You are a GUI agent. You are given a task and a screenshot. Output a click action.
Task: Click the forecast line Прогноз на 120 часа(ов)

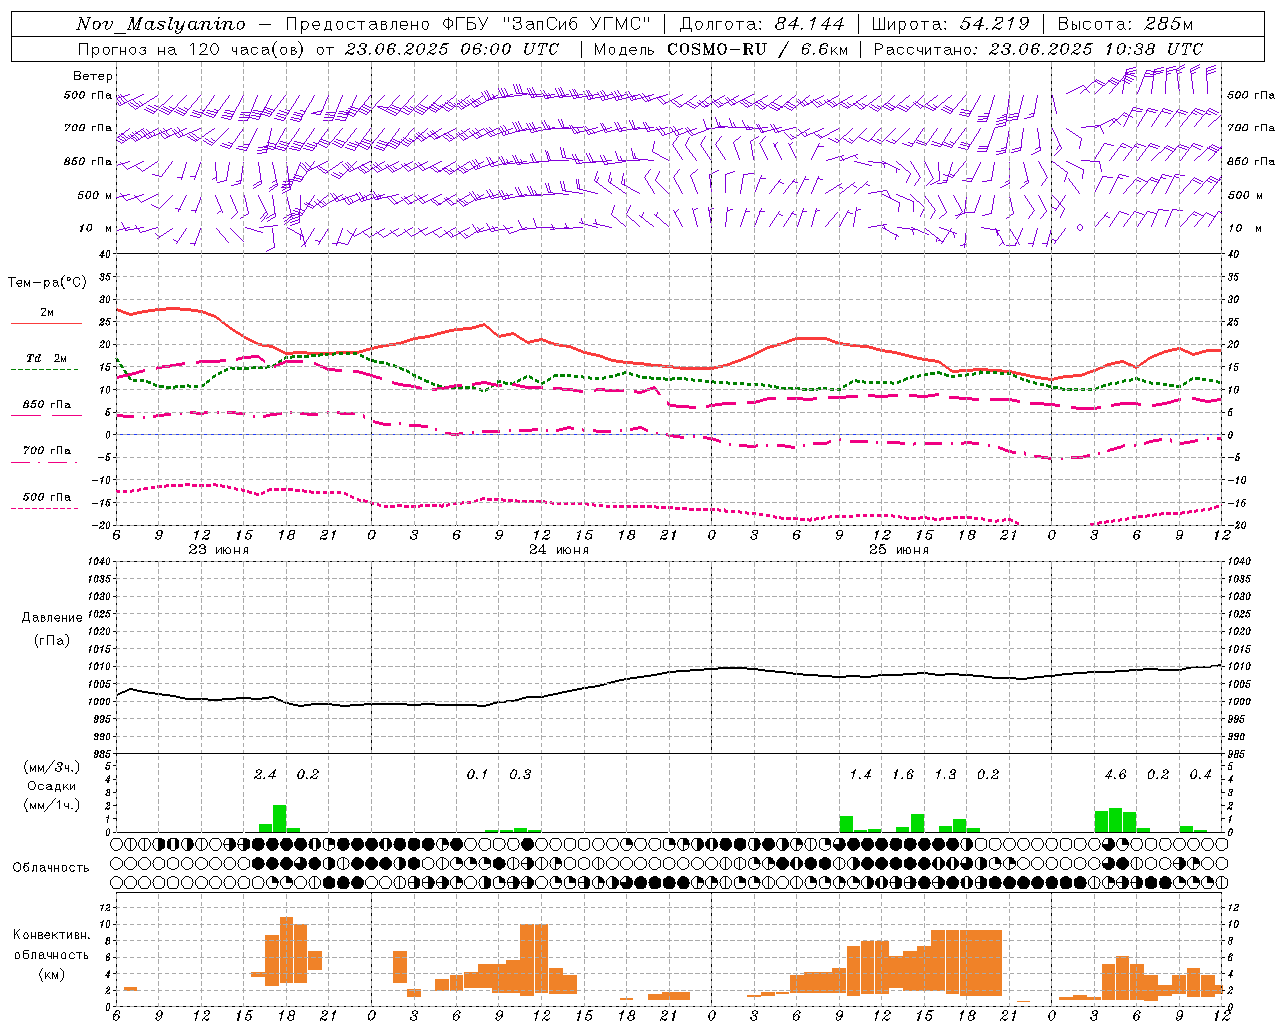[192, 49]
